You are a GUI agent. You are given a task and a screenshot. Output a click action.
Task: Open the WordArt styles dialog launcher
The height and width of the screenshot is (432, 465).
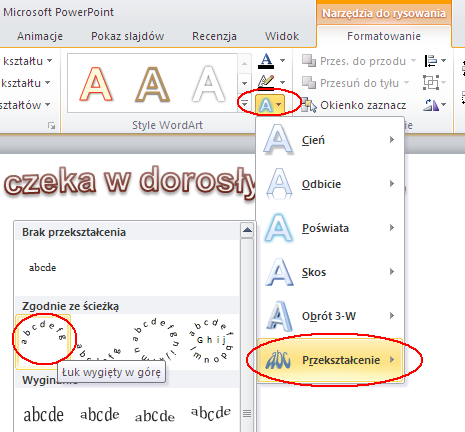(51, 125)
